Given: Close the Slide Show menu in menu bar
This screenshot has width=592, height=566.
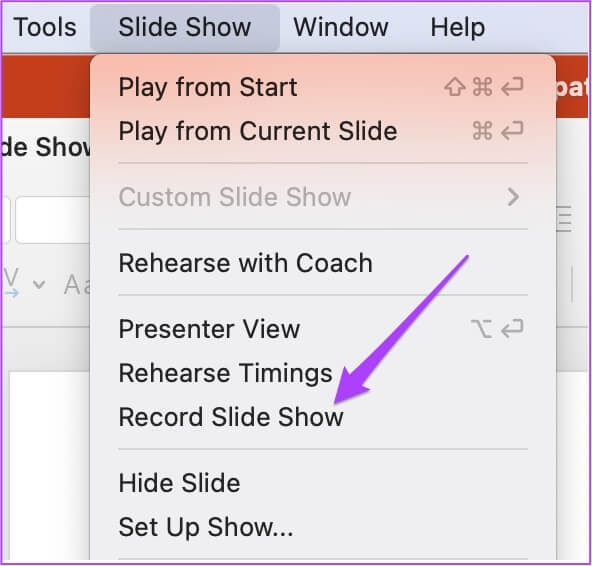Looking at the screenshot, I should [185, 28].
